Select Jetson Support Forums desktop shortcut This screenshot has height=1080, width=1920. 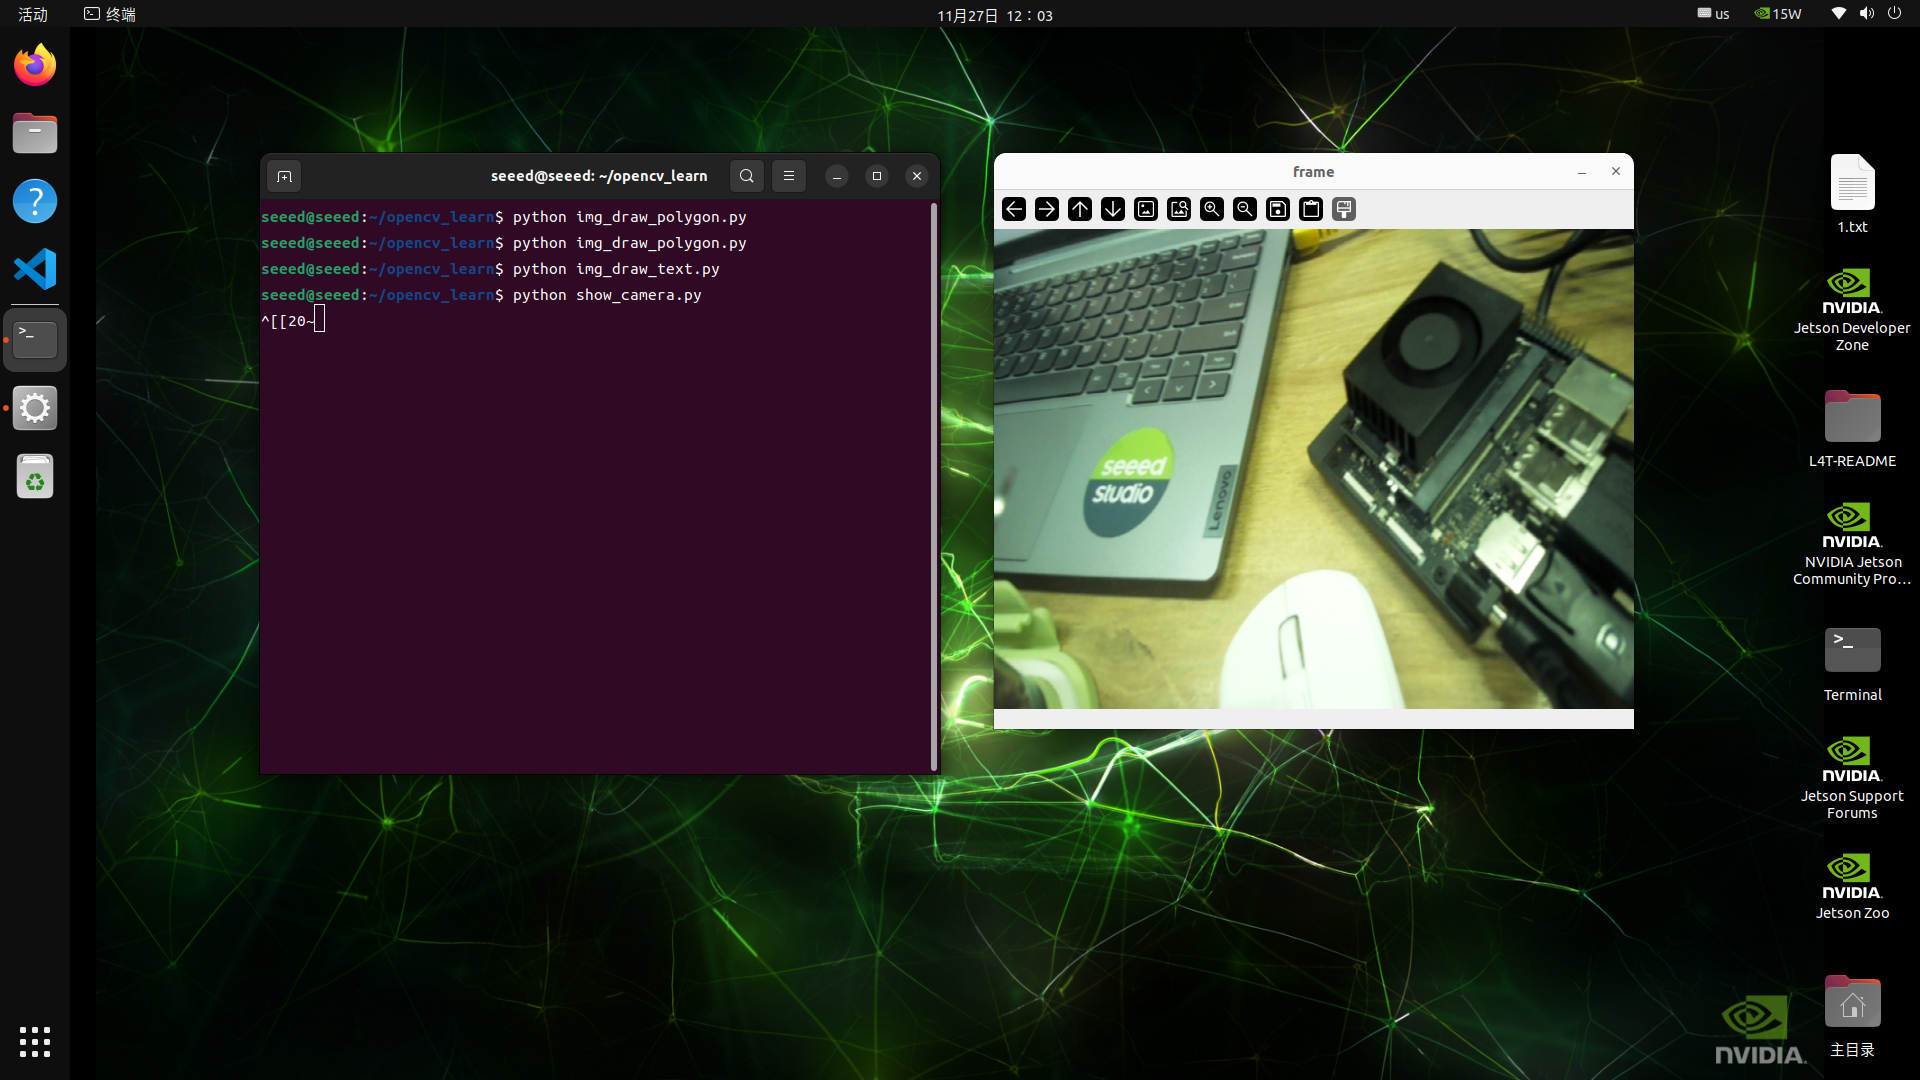pos(1852,778)
